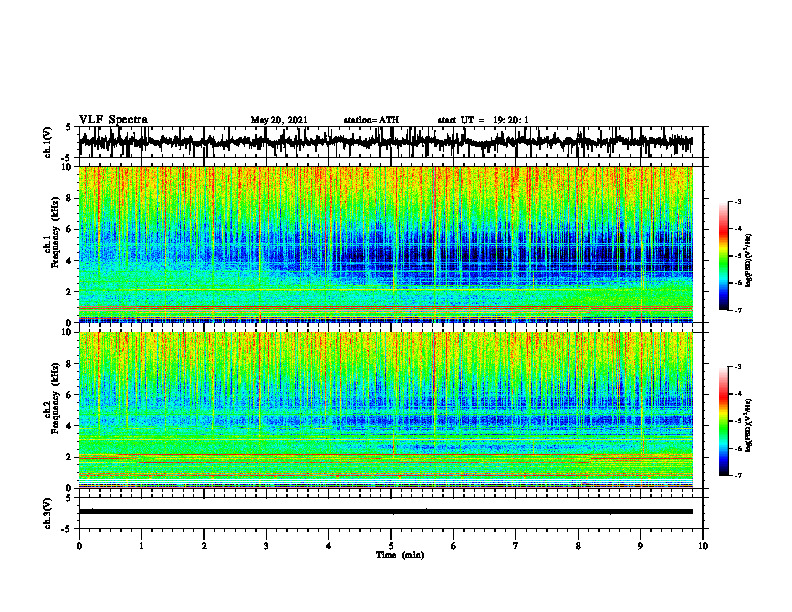Click the "station=ATH" header label
792x612 pixels.
coord(371,120)
